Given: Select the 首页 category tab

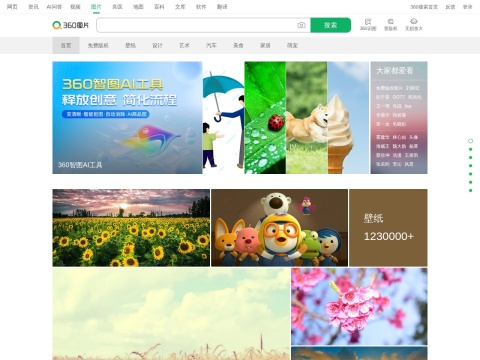Looking at the screenshot, I should tap(66, 45).
